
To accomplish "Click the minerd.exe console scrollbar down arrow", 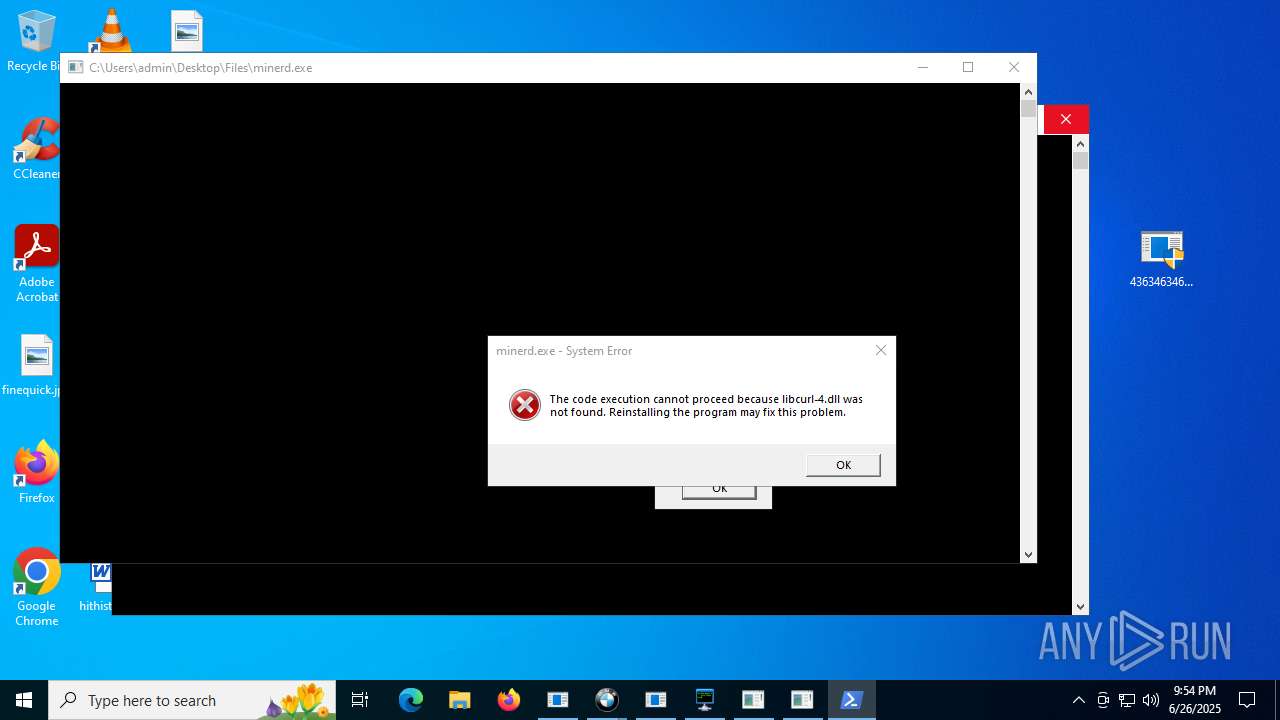I will (1028, 555).
